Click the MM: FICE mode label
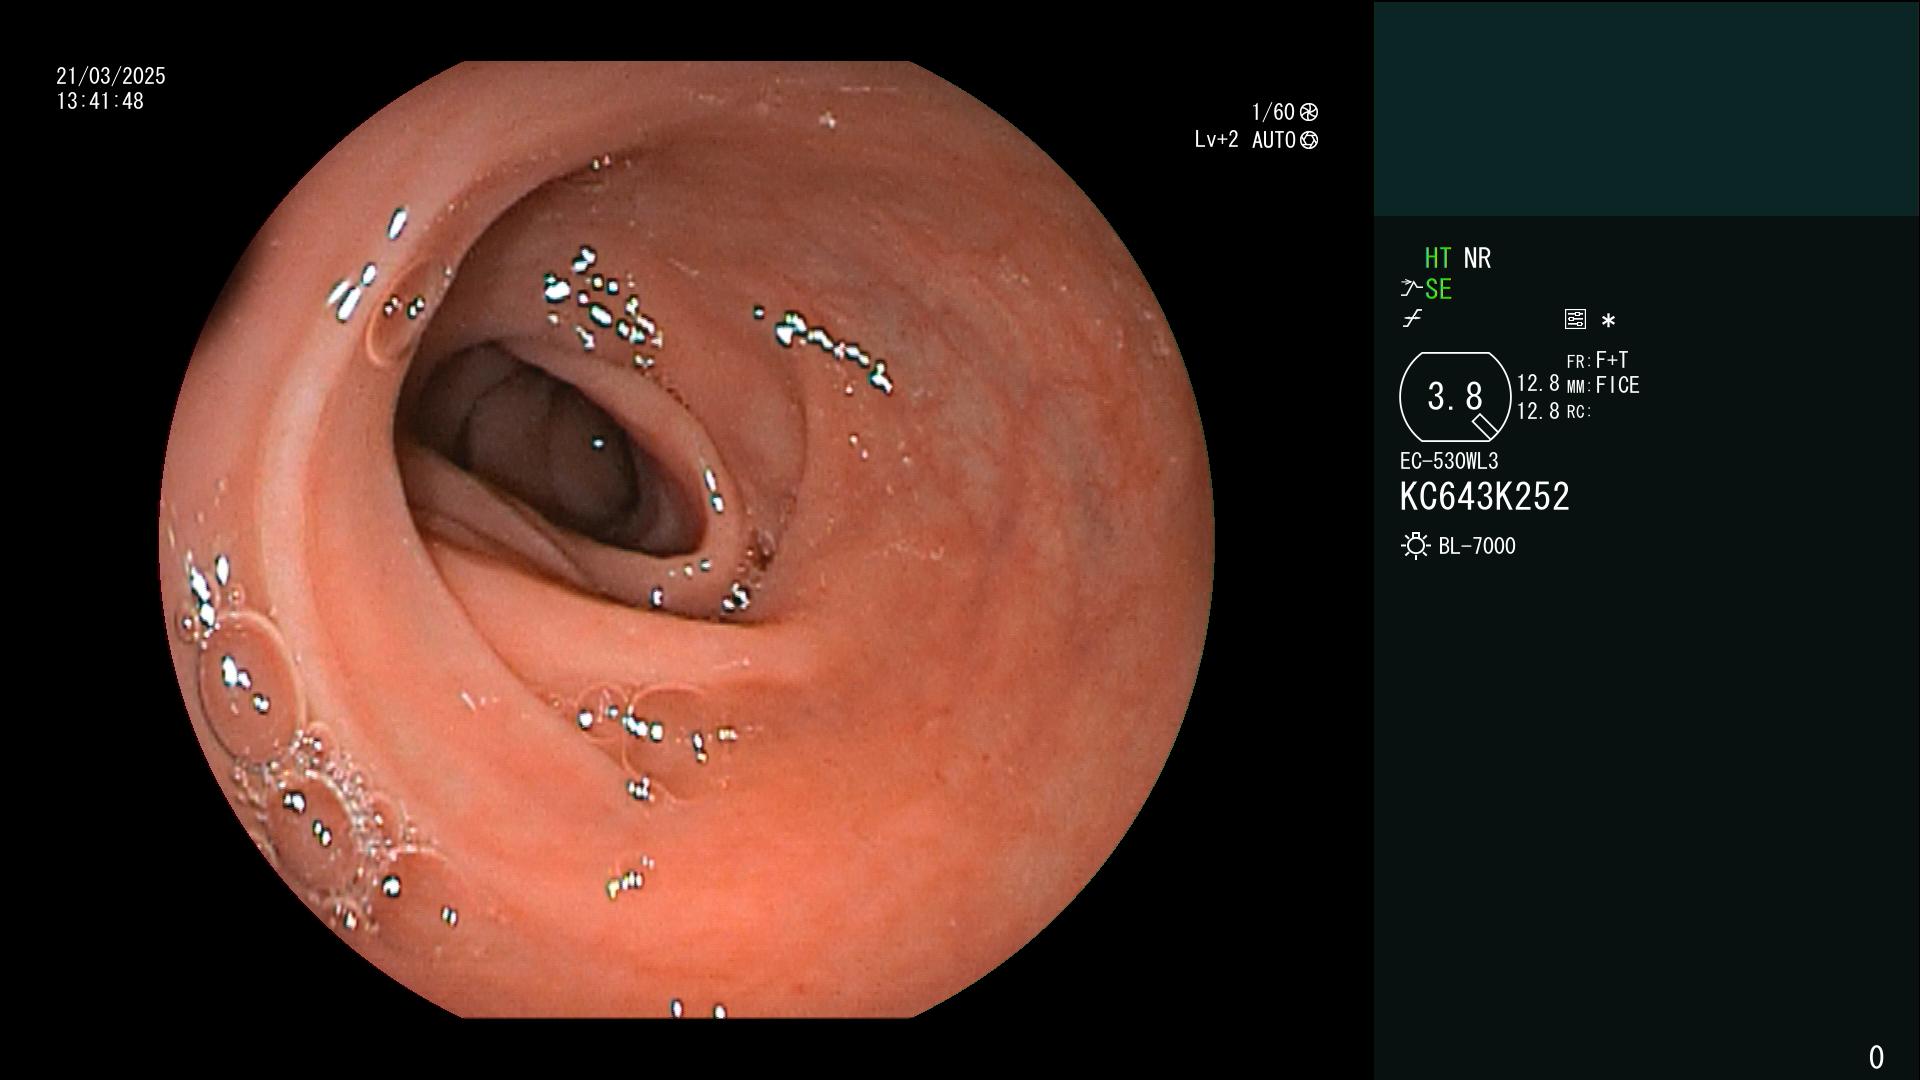 [x=1603, y=385]
